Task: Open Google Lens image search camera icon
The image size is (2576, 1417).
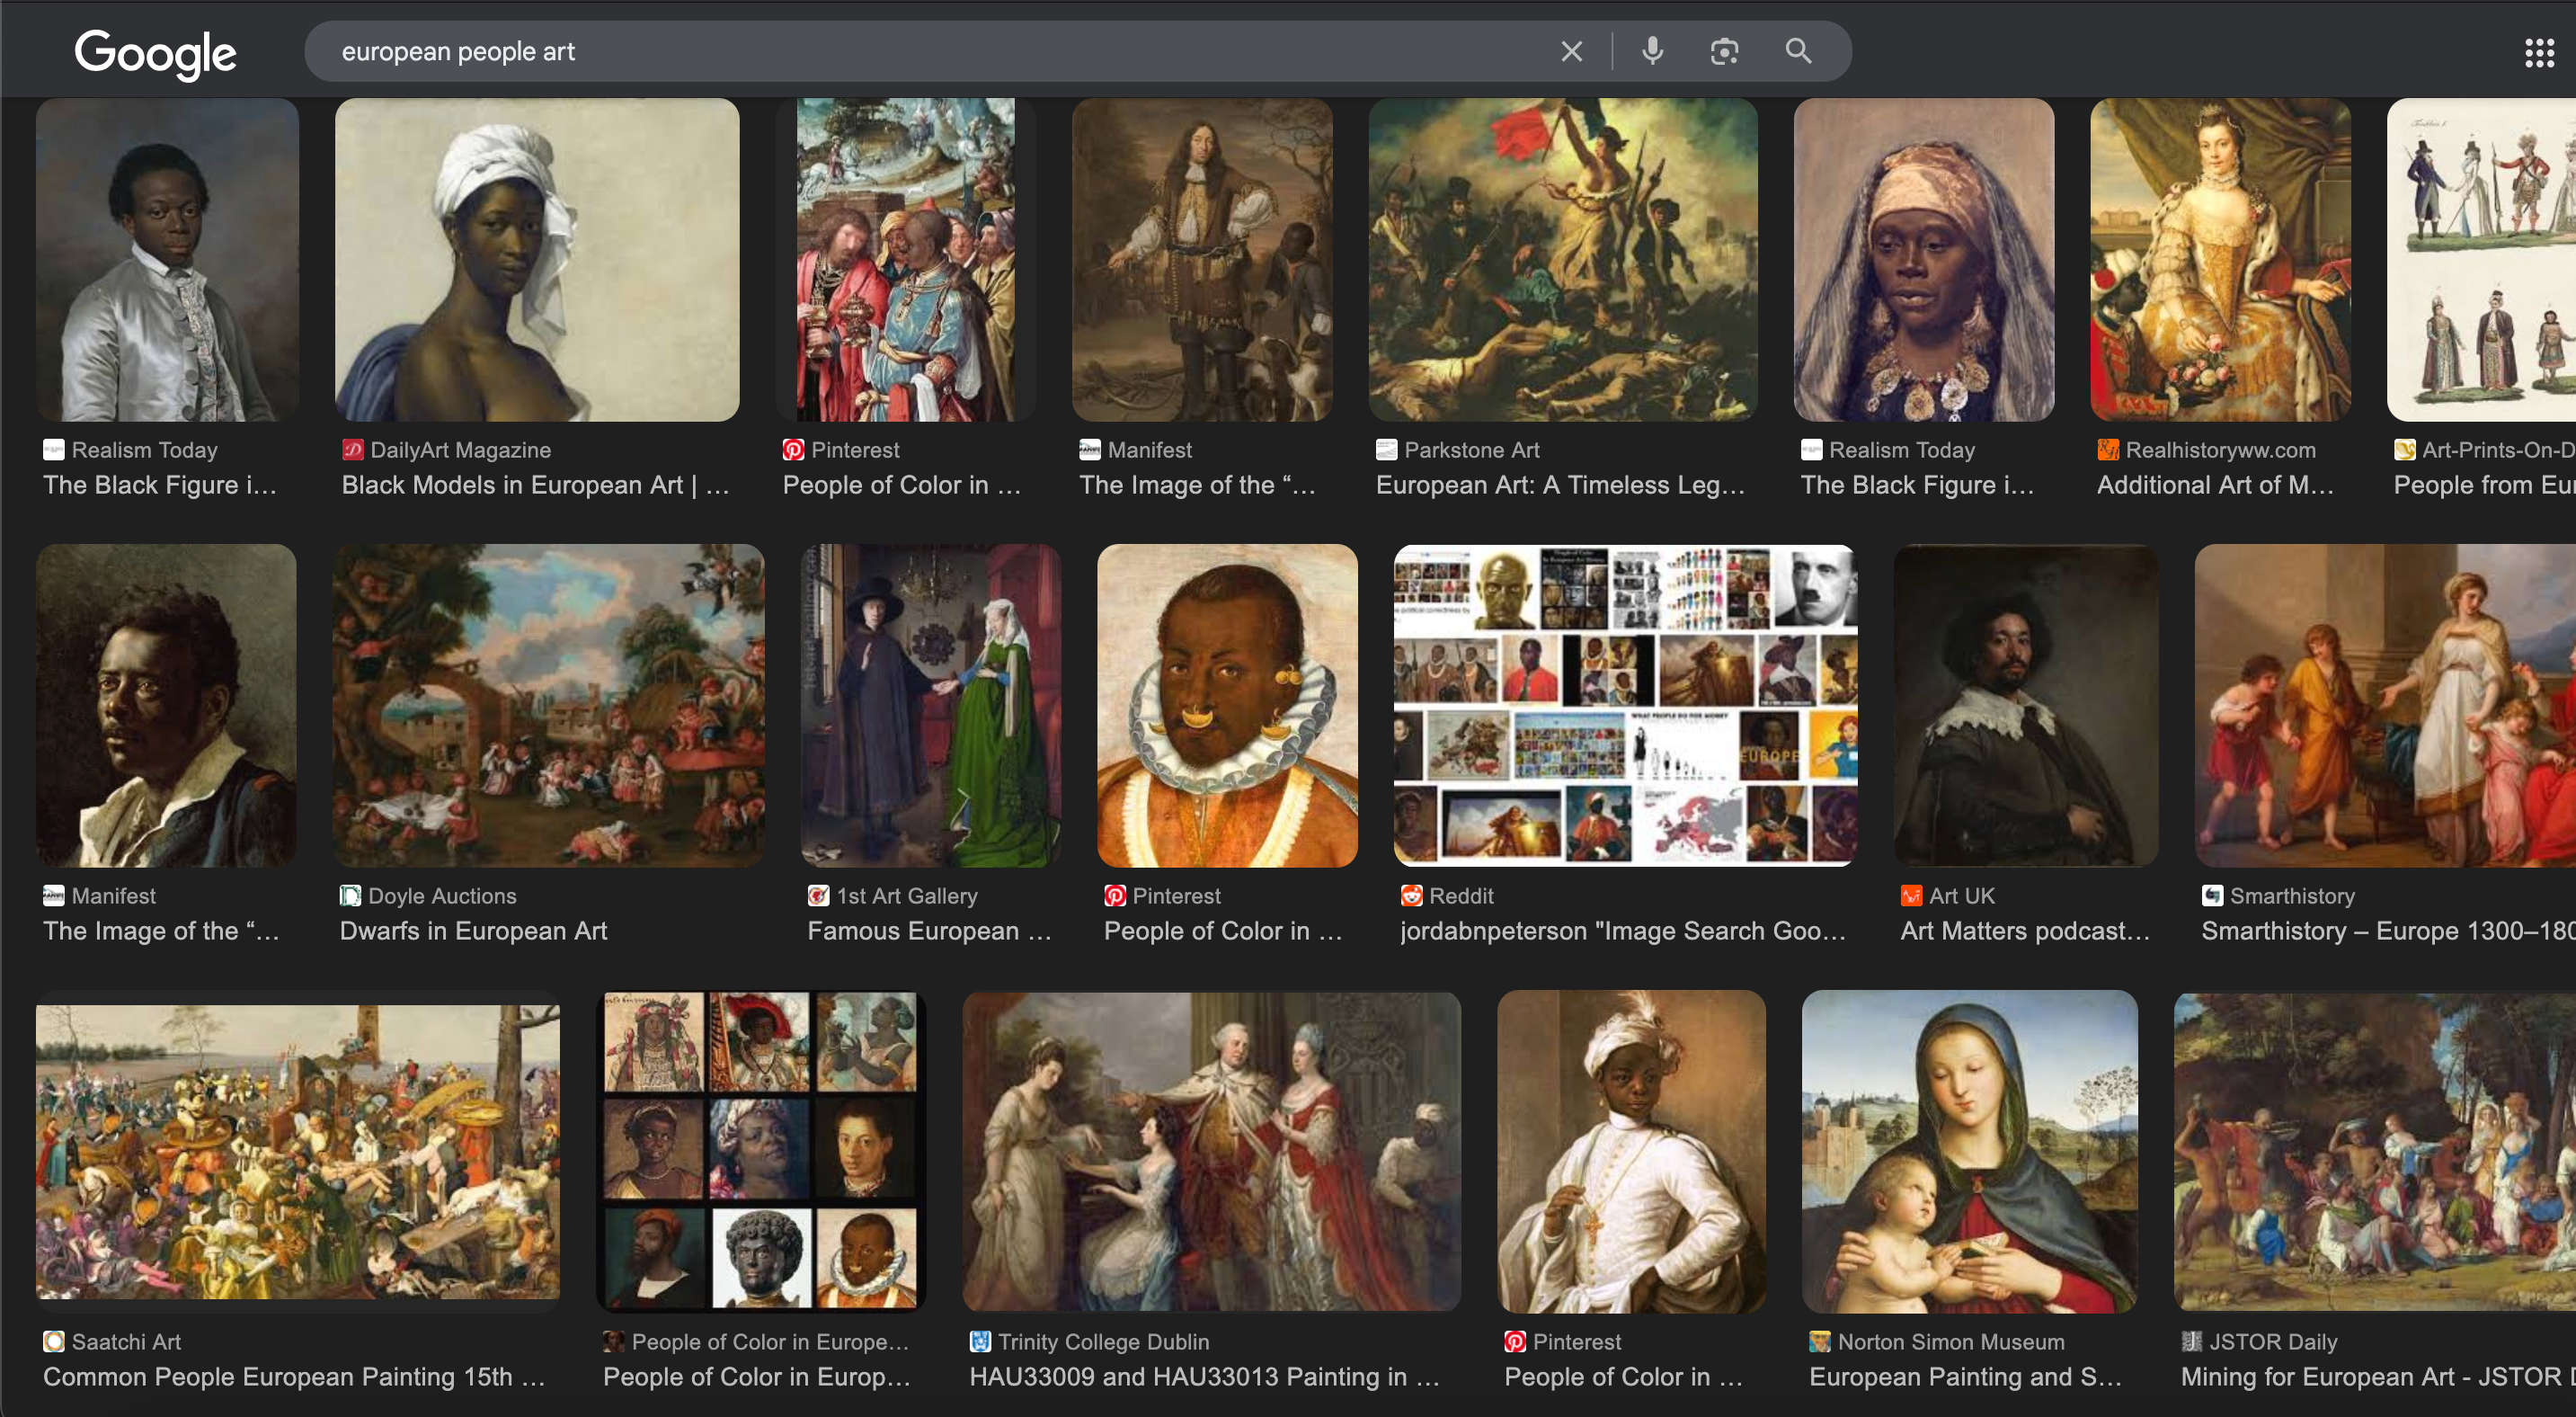Action: (x=1724, y=51)
